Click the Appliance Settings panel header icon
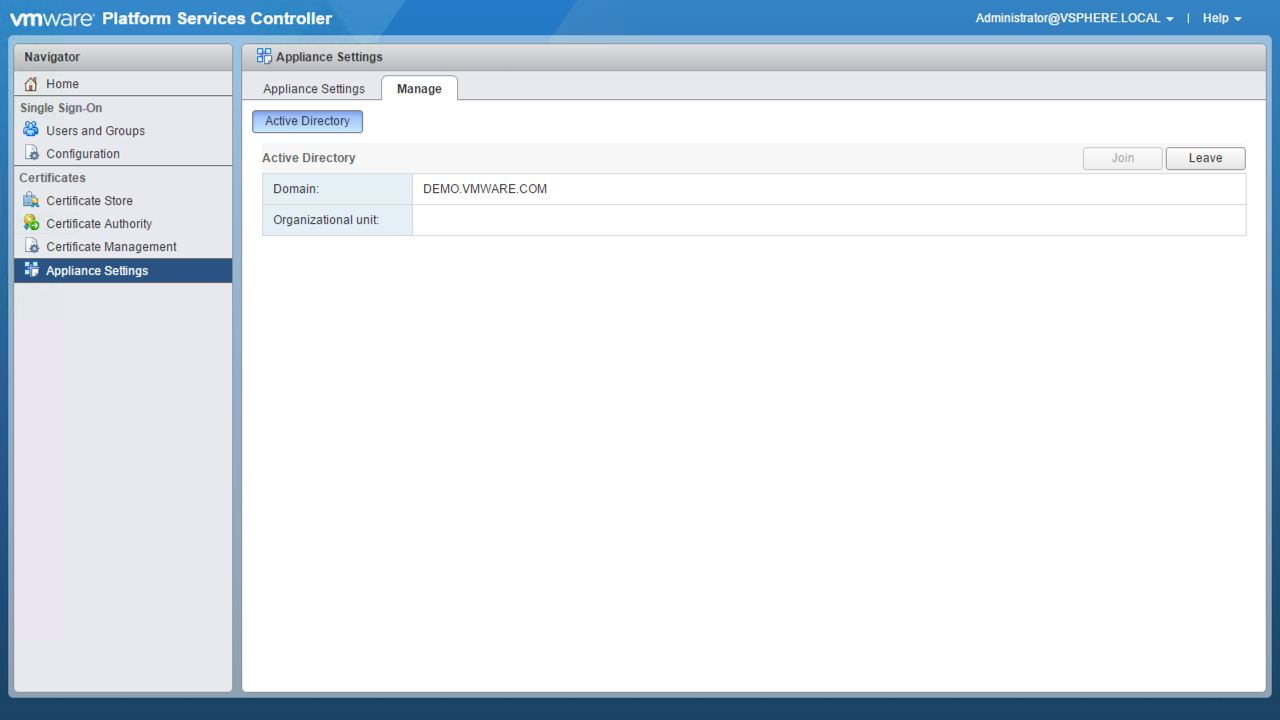Screen dimensions: 1280x720 tap(264, 56)
